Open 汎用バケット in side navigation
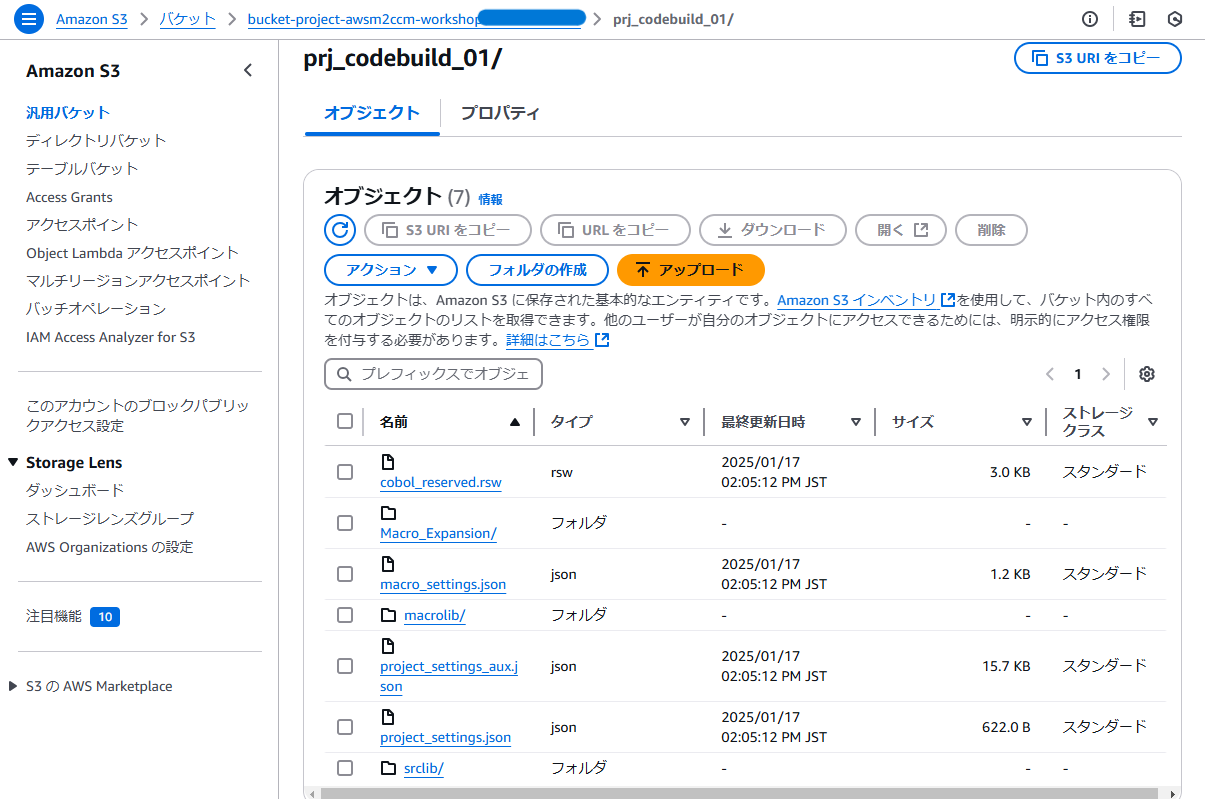This screenshot has width=1205, height=799. pos(68,113)
